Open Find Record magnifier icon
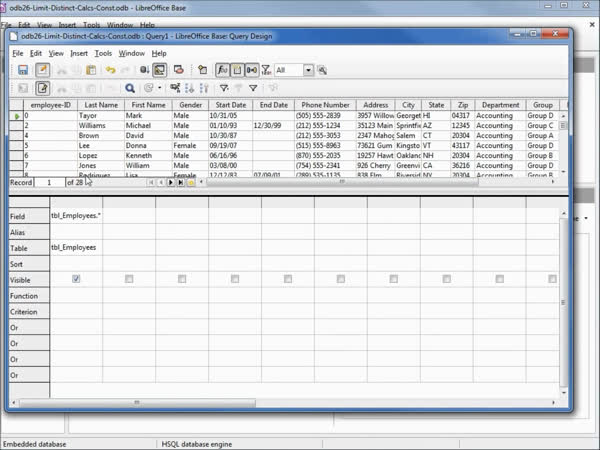Screen dimensions: 600x450 click(x=130, y=88)
